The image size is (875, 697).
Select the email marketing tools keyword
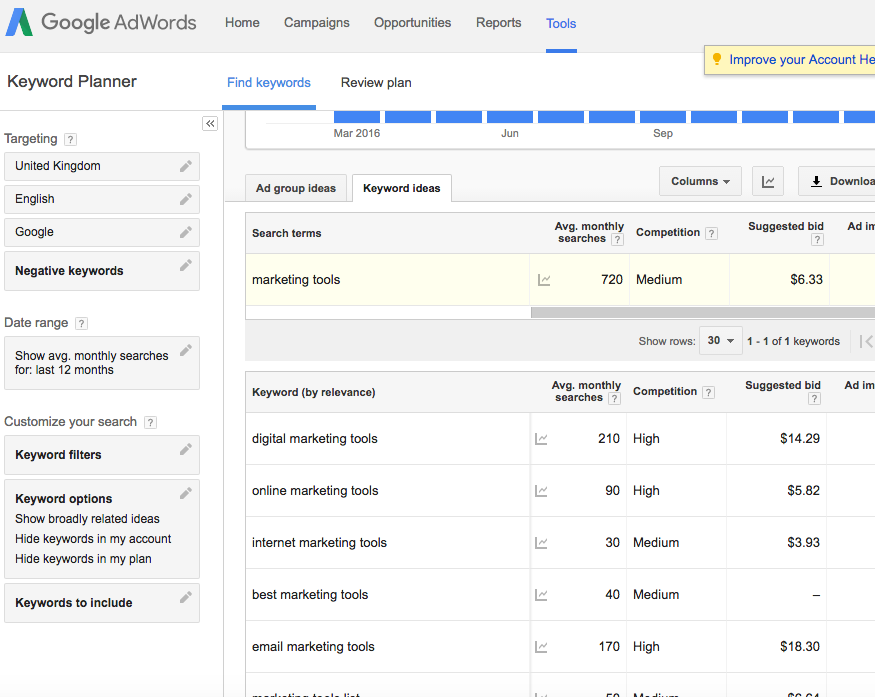pos(313,646)
